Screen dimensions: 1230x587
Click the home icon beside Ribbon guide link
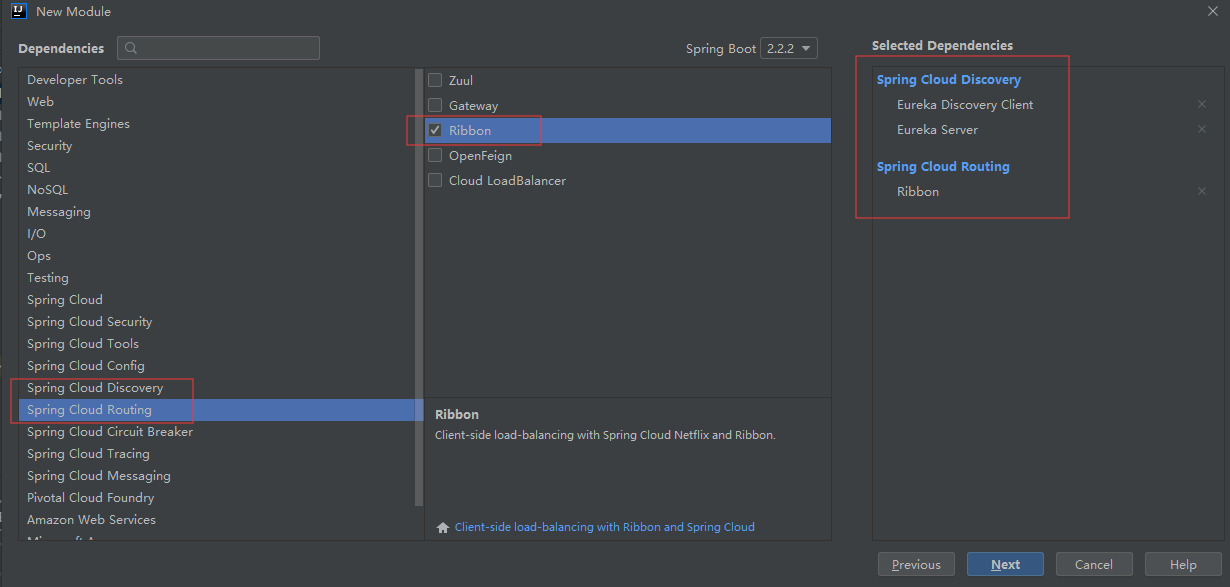(x=443, y=527)
